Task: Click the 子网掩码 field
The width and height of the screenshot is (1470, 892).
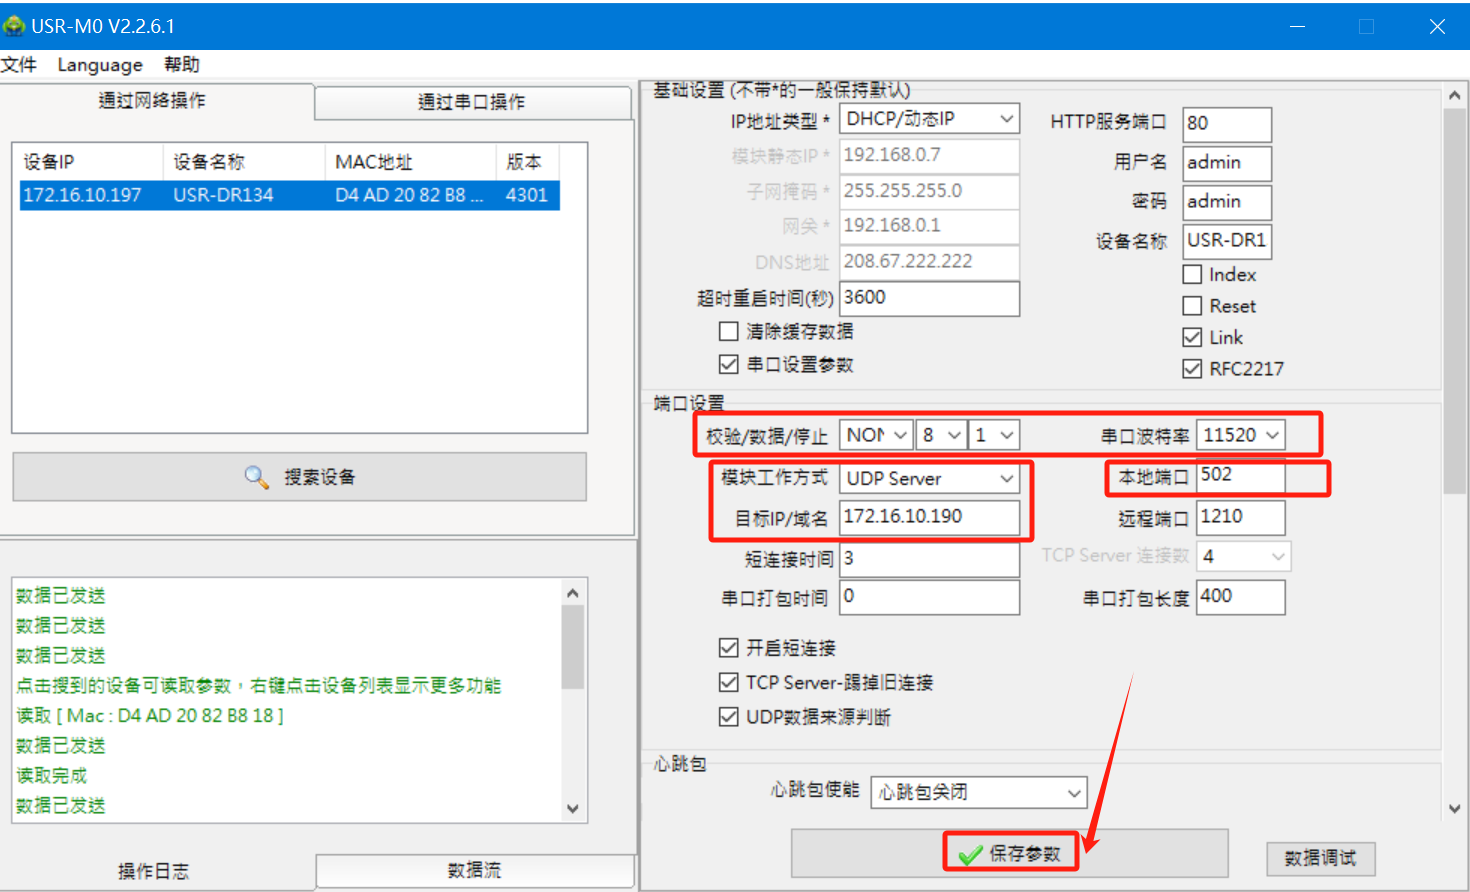Action: (929, 191)
